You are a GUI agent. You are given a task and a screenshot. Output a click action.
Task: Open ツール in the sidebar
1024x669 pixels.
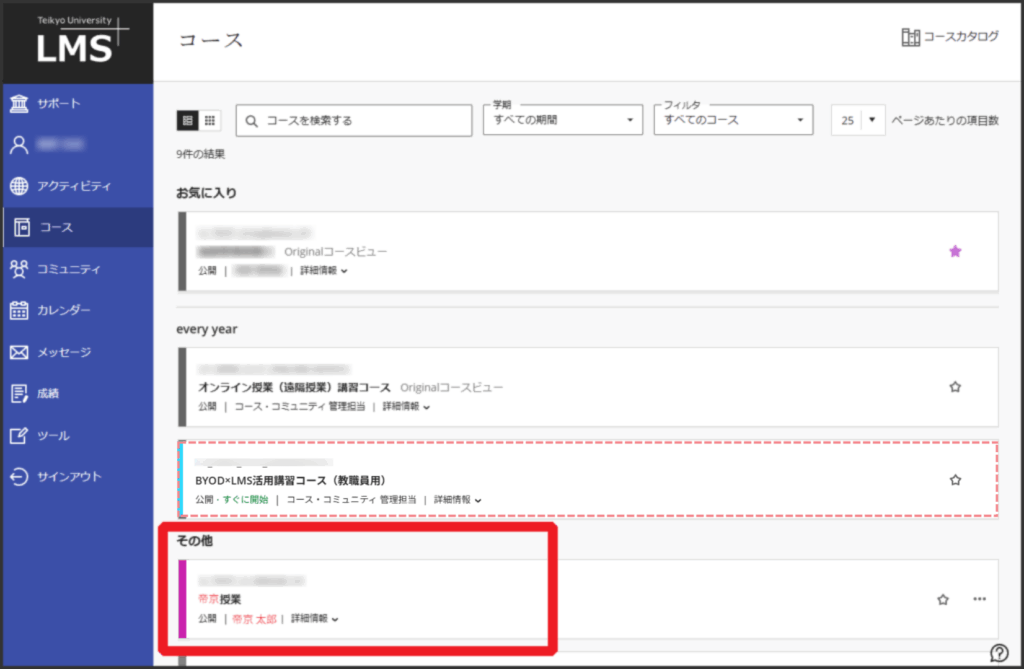(x=54, y=436)
